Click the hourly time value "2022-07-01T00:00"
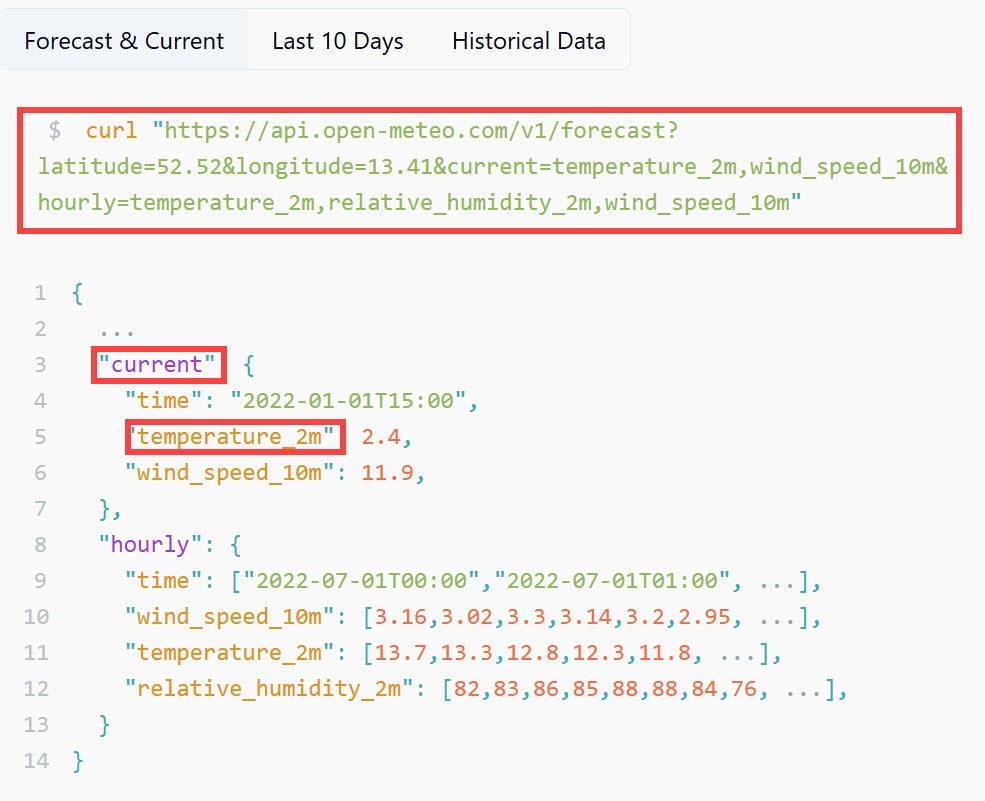 361,580
